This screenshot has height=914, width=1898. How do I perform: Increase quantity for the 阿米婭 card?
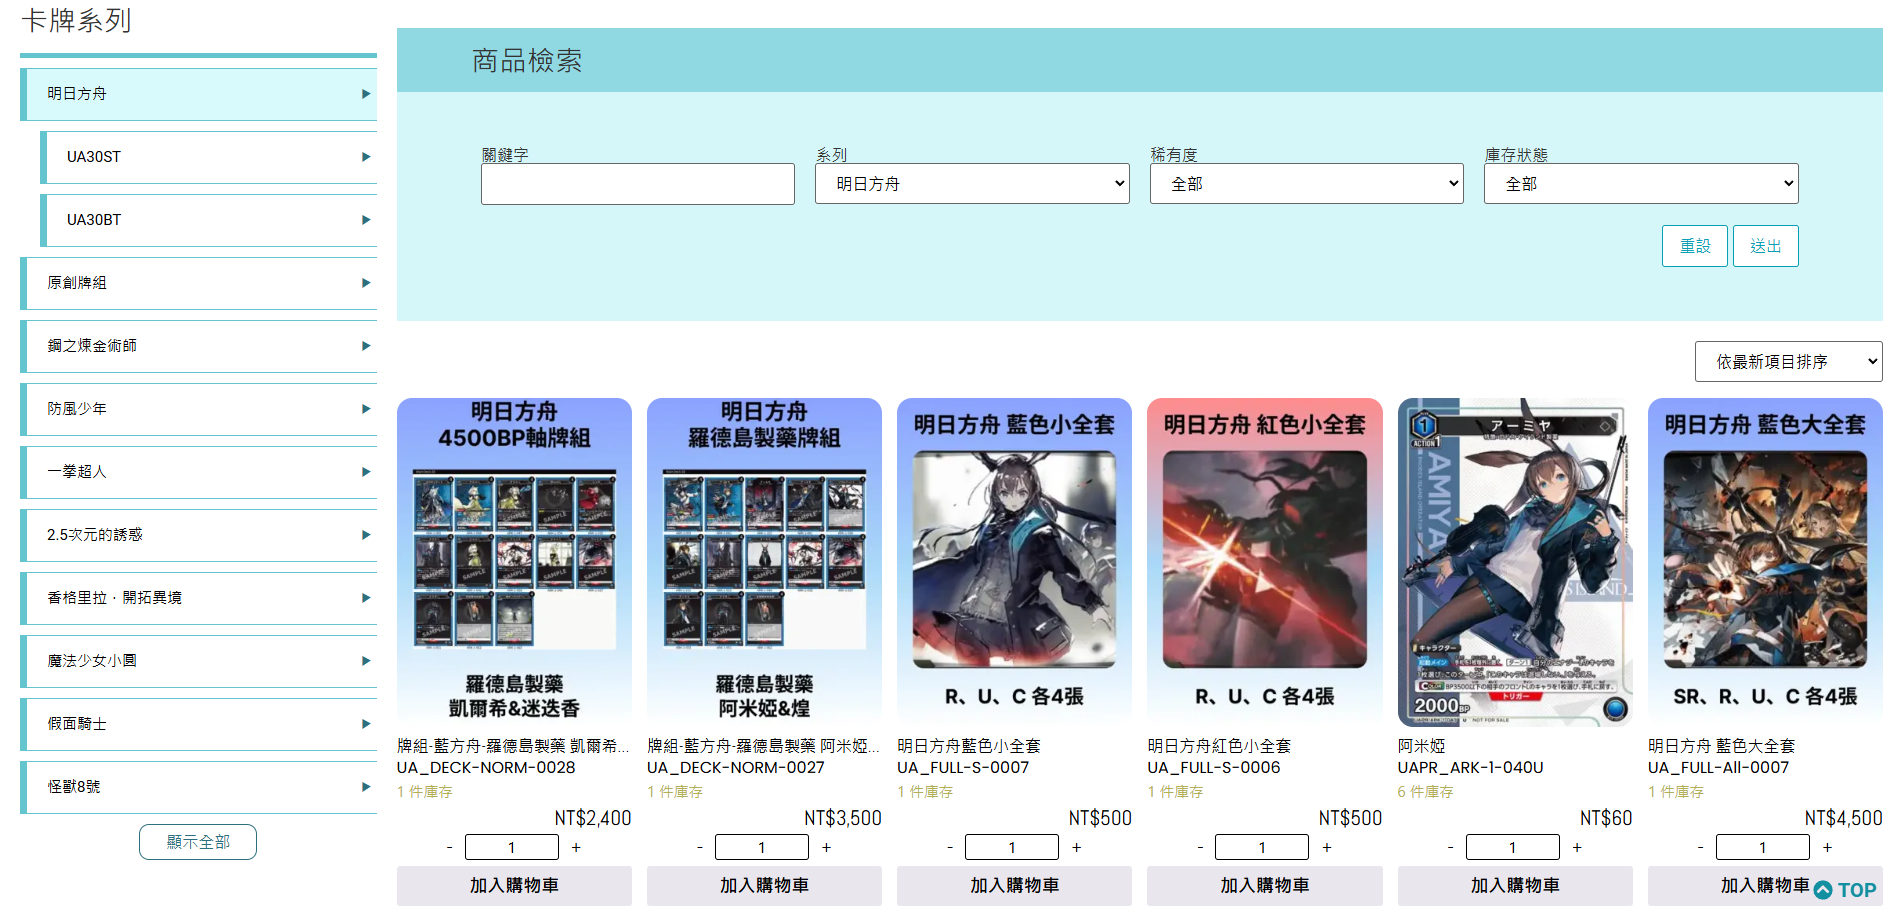pyautogui.click(x=1577, y=847)
